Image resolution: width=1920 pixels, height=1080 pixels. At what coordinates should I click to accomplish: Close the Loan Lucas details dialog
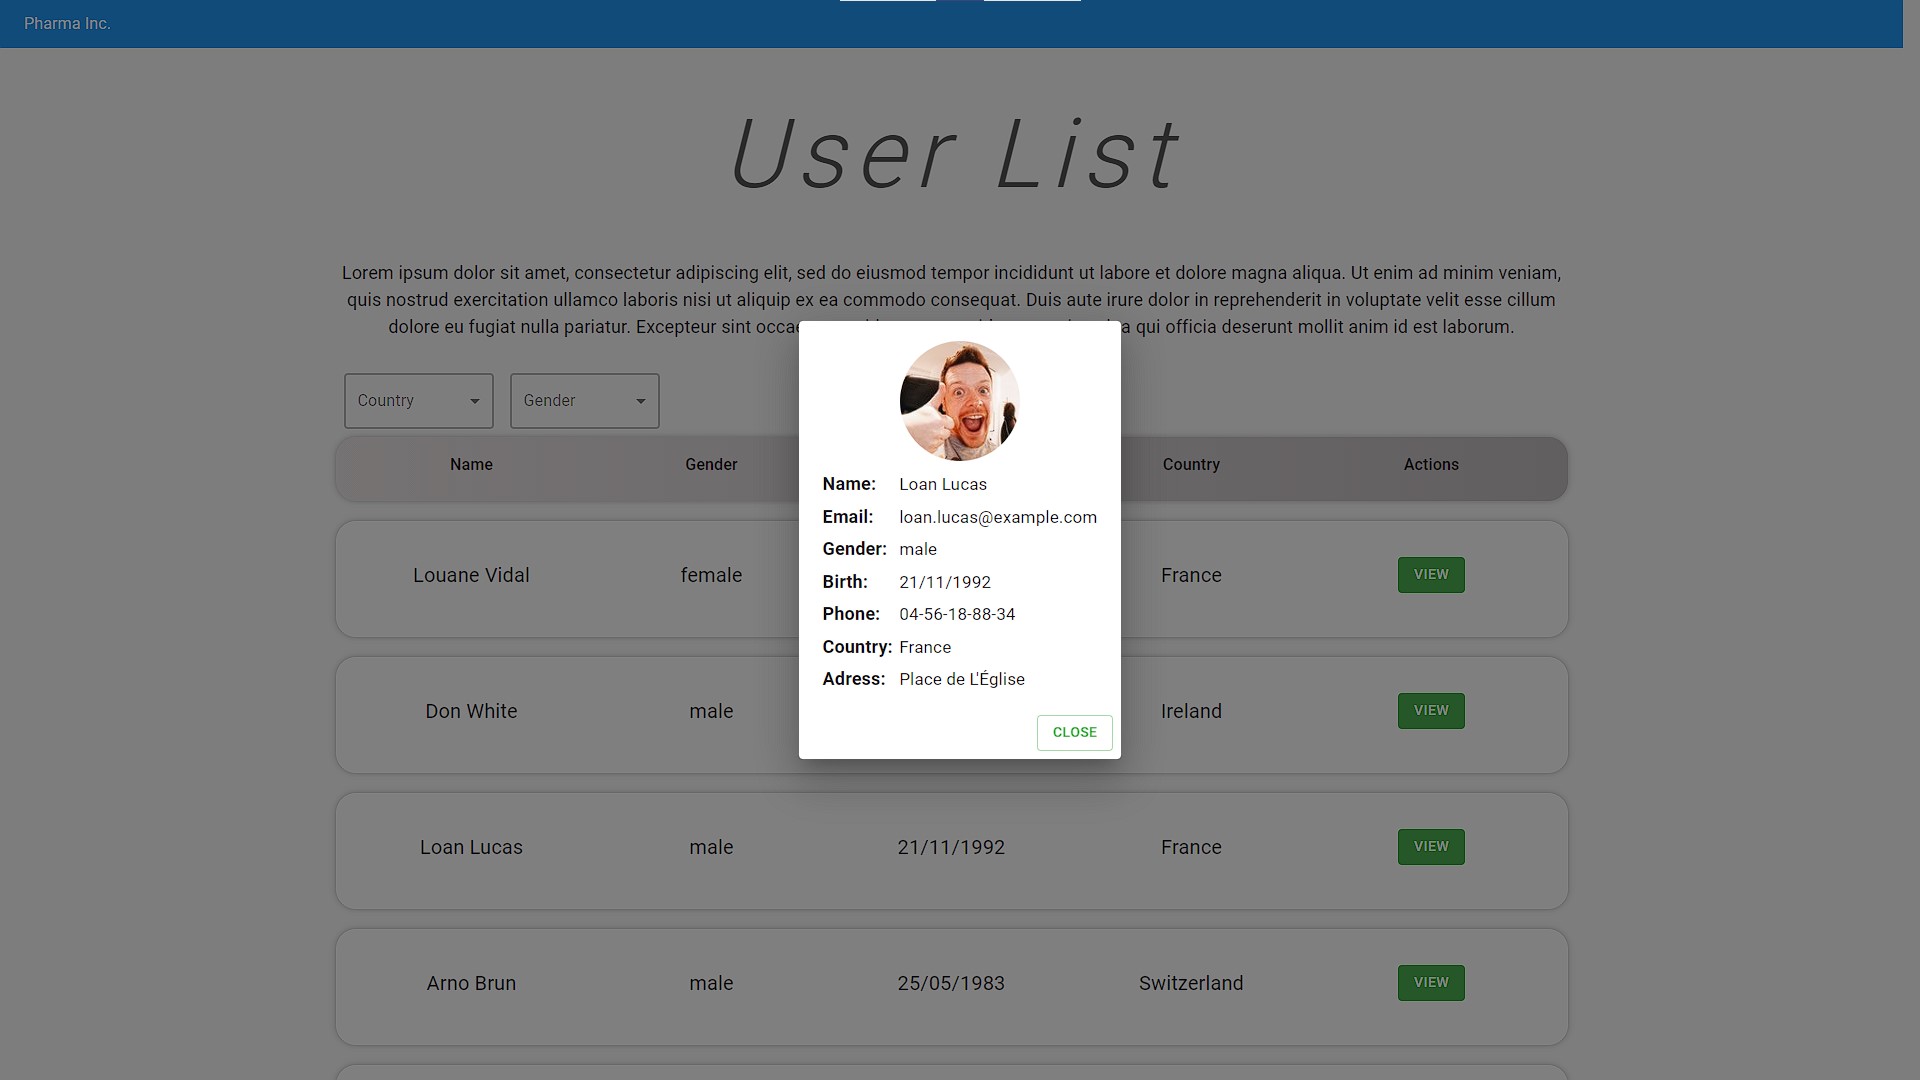1074,732
